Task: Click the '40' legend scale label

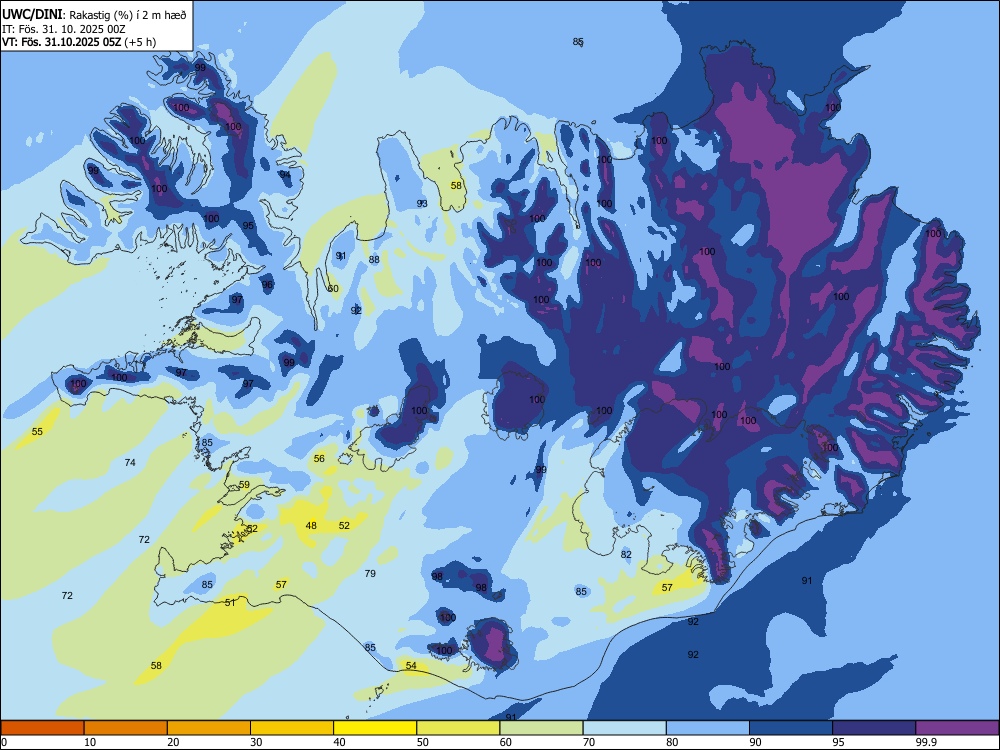Action: 339,742
